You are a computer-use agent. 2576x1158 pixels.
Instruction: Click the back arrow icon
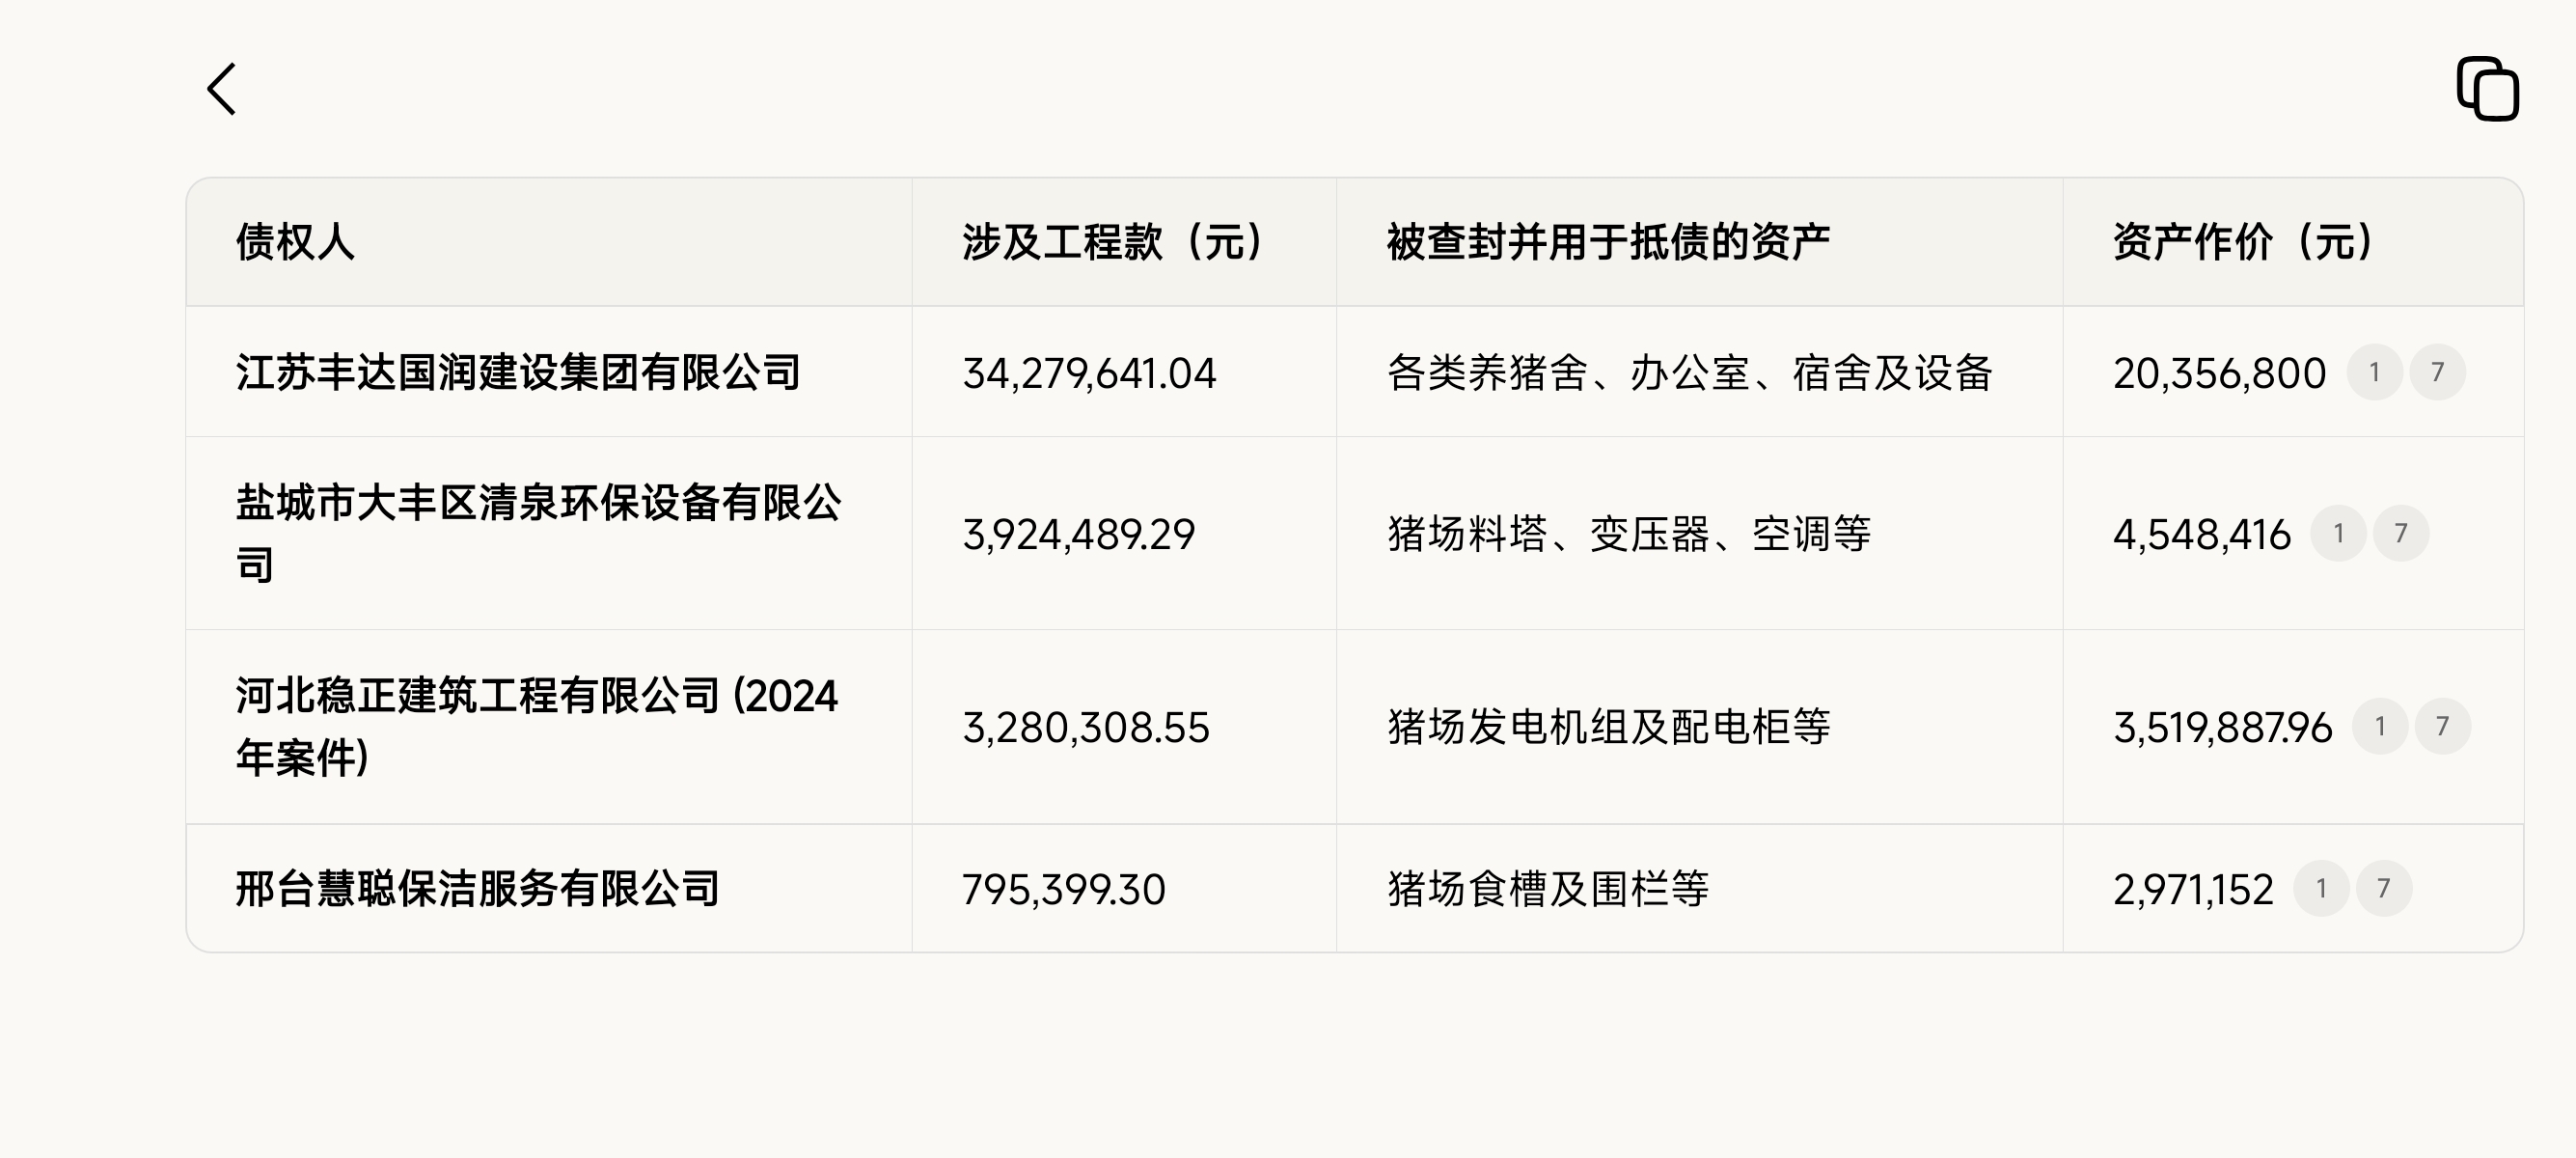point(222,89)
